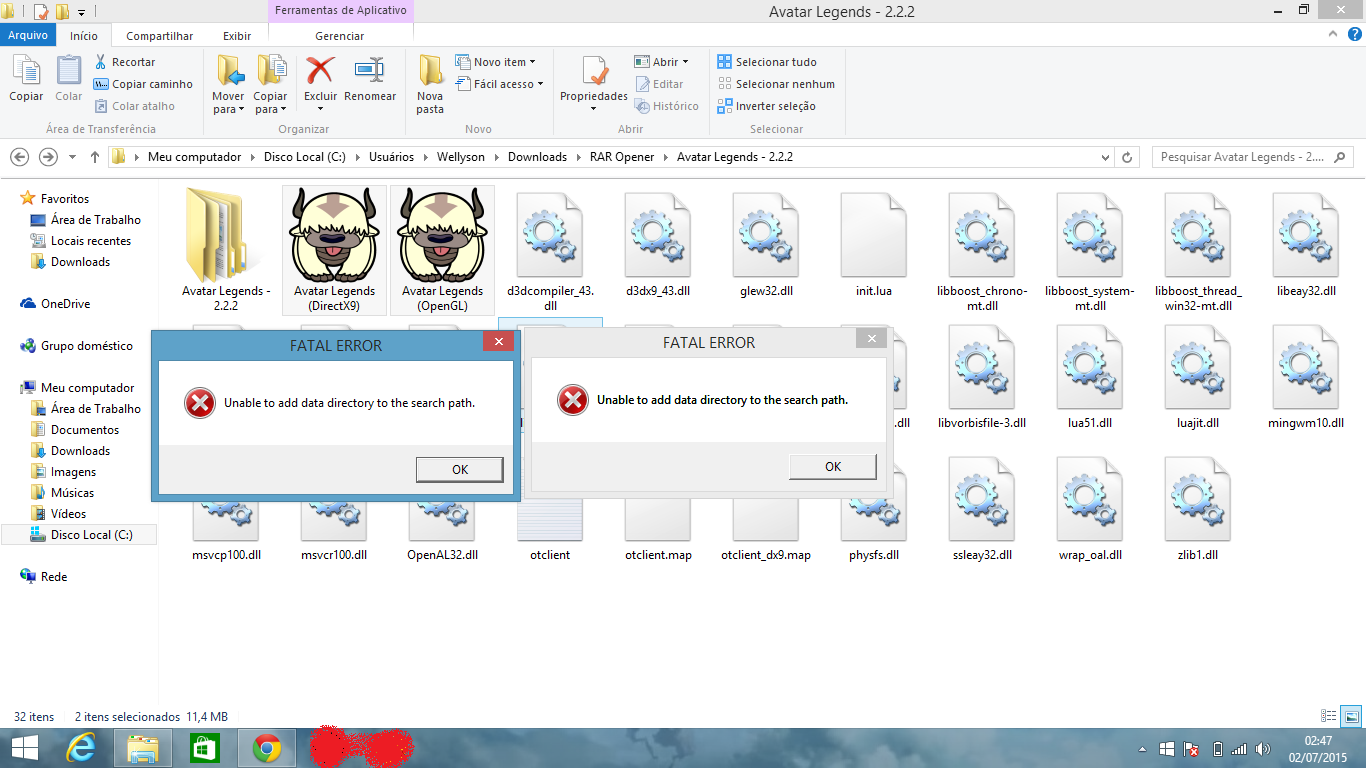Click the Back navigation arrow
The width and height of the screenshot is (1366, 768).
pyautogui.click(x=19, y=157)
